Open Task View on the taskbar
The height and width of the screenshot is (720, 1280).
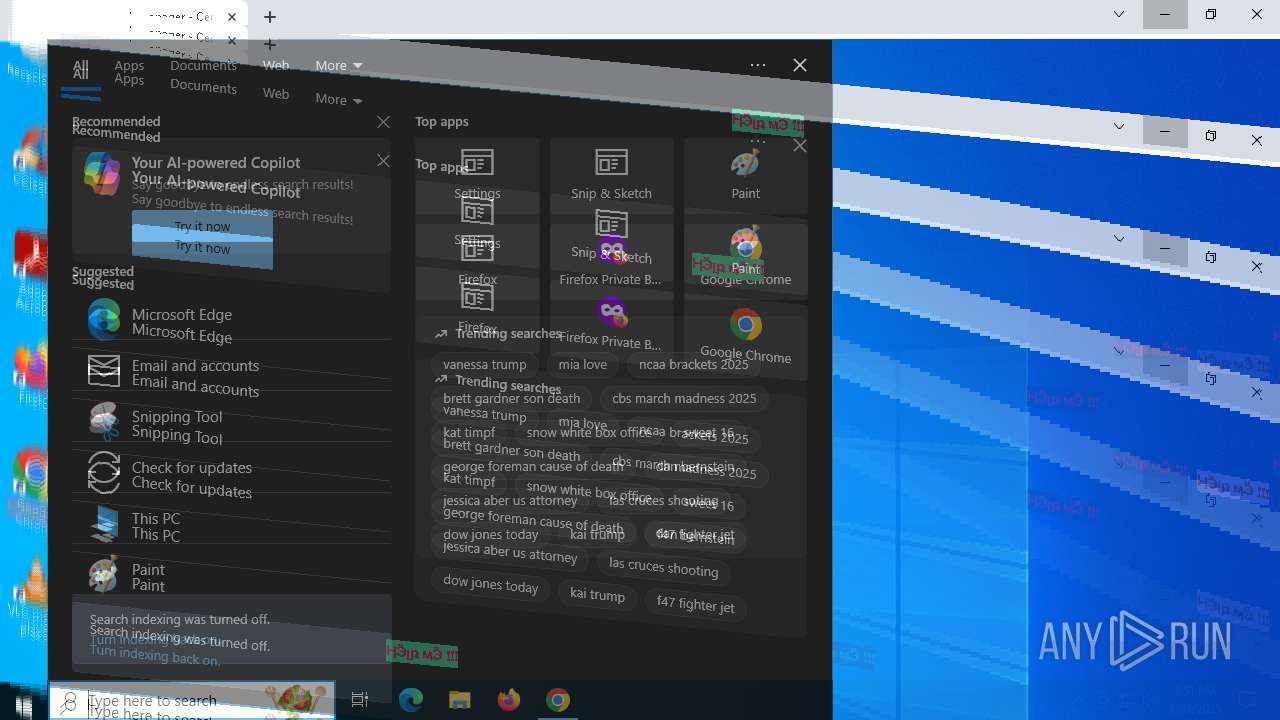click(360, 700)
